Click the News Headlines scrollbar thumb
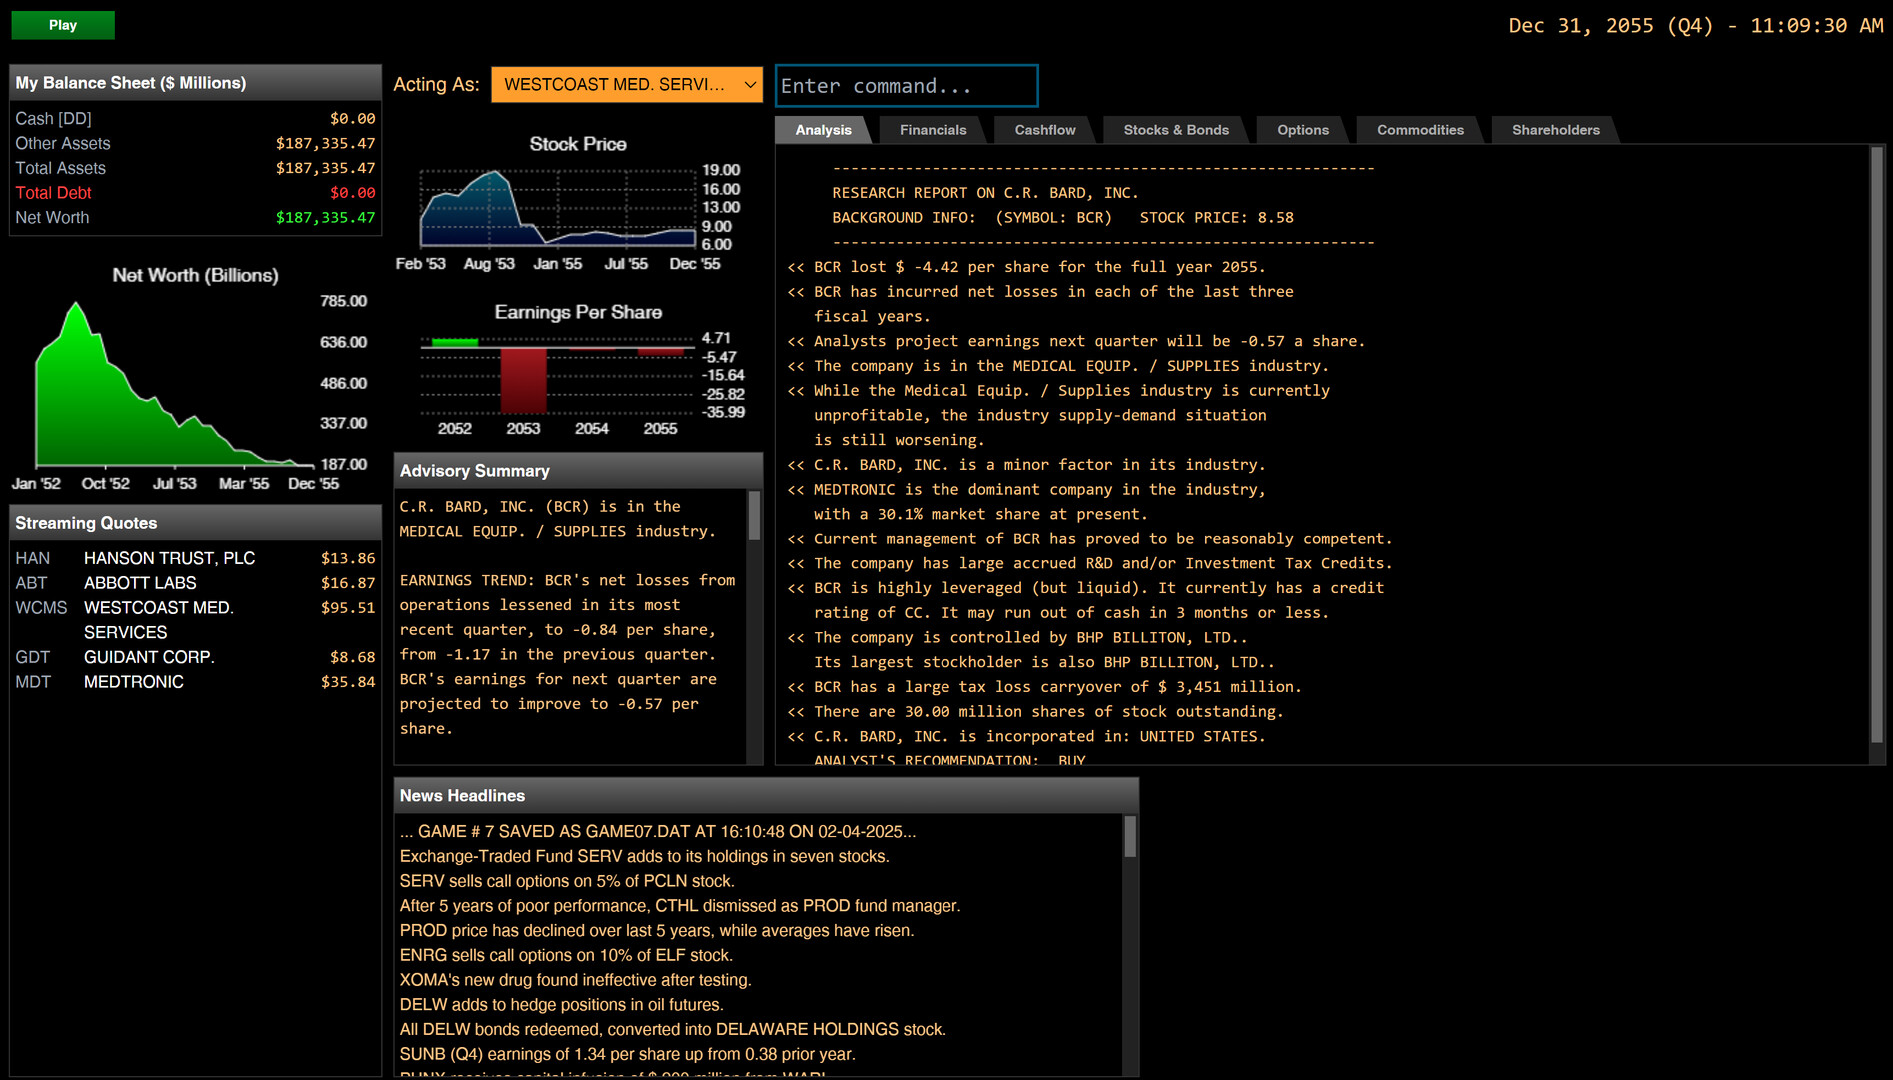The width and height of the screenshot is (1893, 1080). pyautogui.click(x=1130, y=837)
